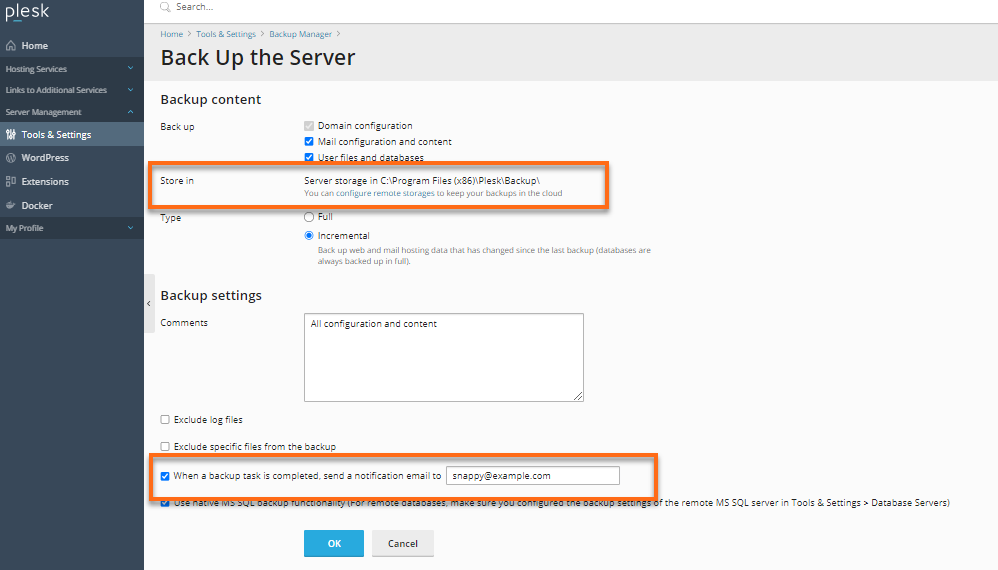Click the notification email address field
The image size is (998, 570).
(x=533, y=476)
